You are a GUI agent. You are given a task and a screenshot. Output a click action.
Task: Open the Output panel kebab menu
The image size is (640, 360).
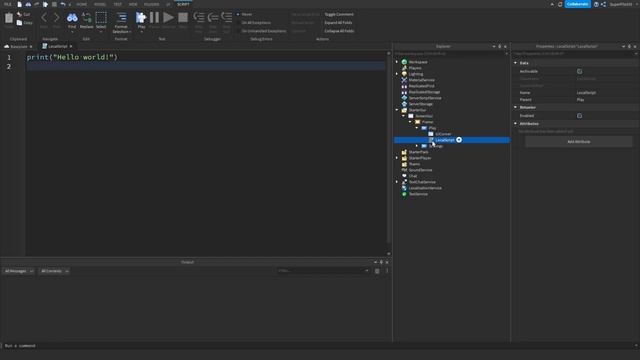[x=387, y=271]
